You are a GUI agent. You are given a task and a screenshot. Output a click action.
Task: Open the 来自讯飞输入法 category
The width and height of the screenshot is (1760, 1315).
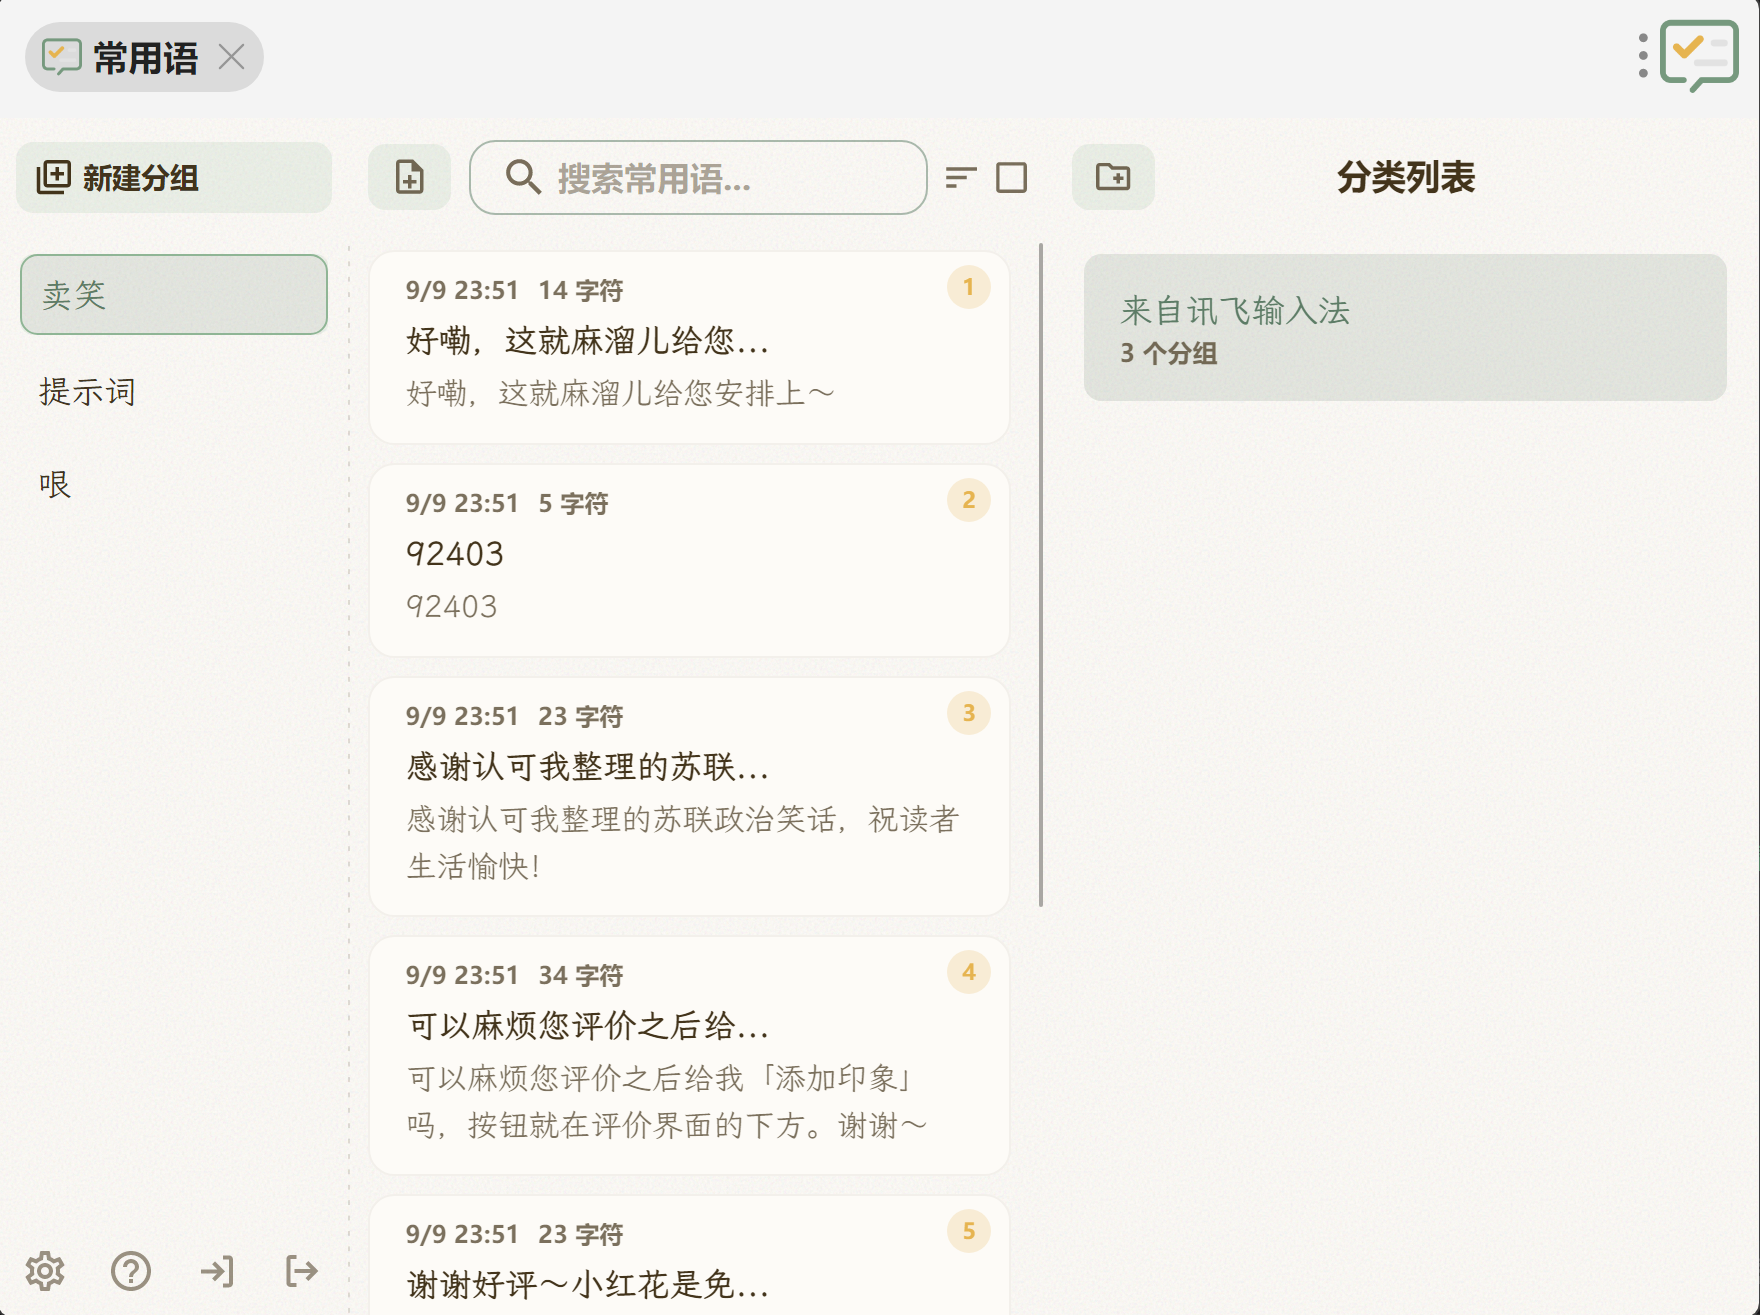tap(1405, 327)
